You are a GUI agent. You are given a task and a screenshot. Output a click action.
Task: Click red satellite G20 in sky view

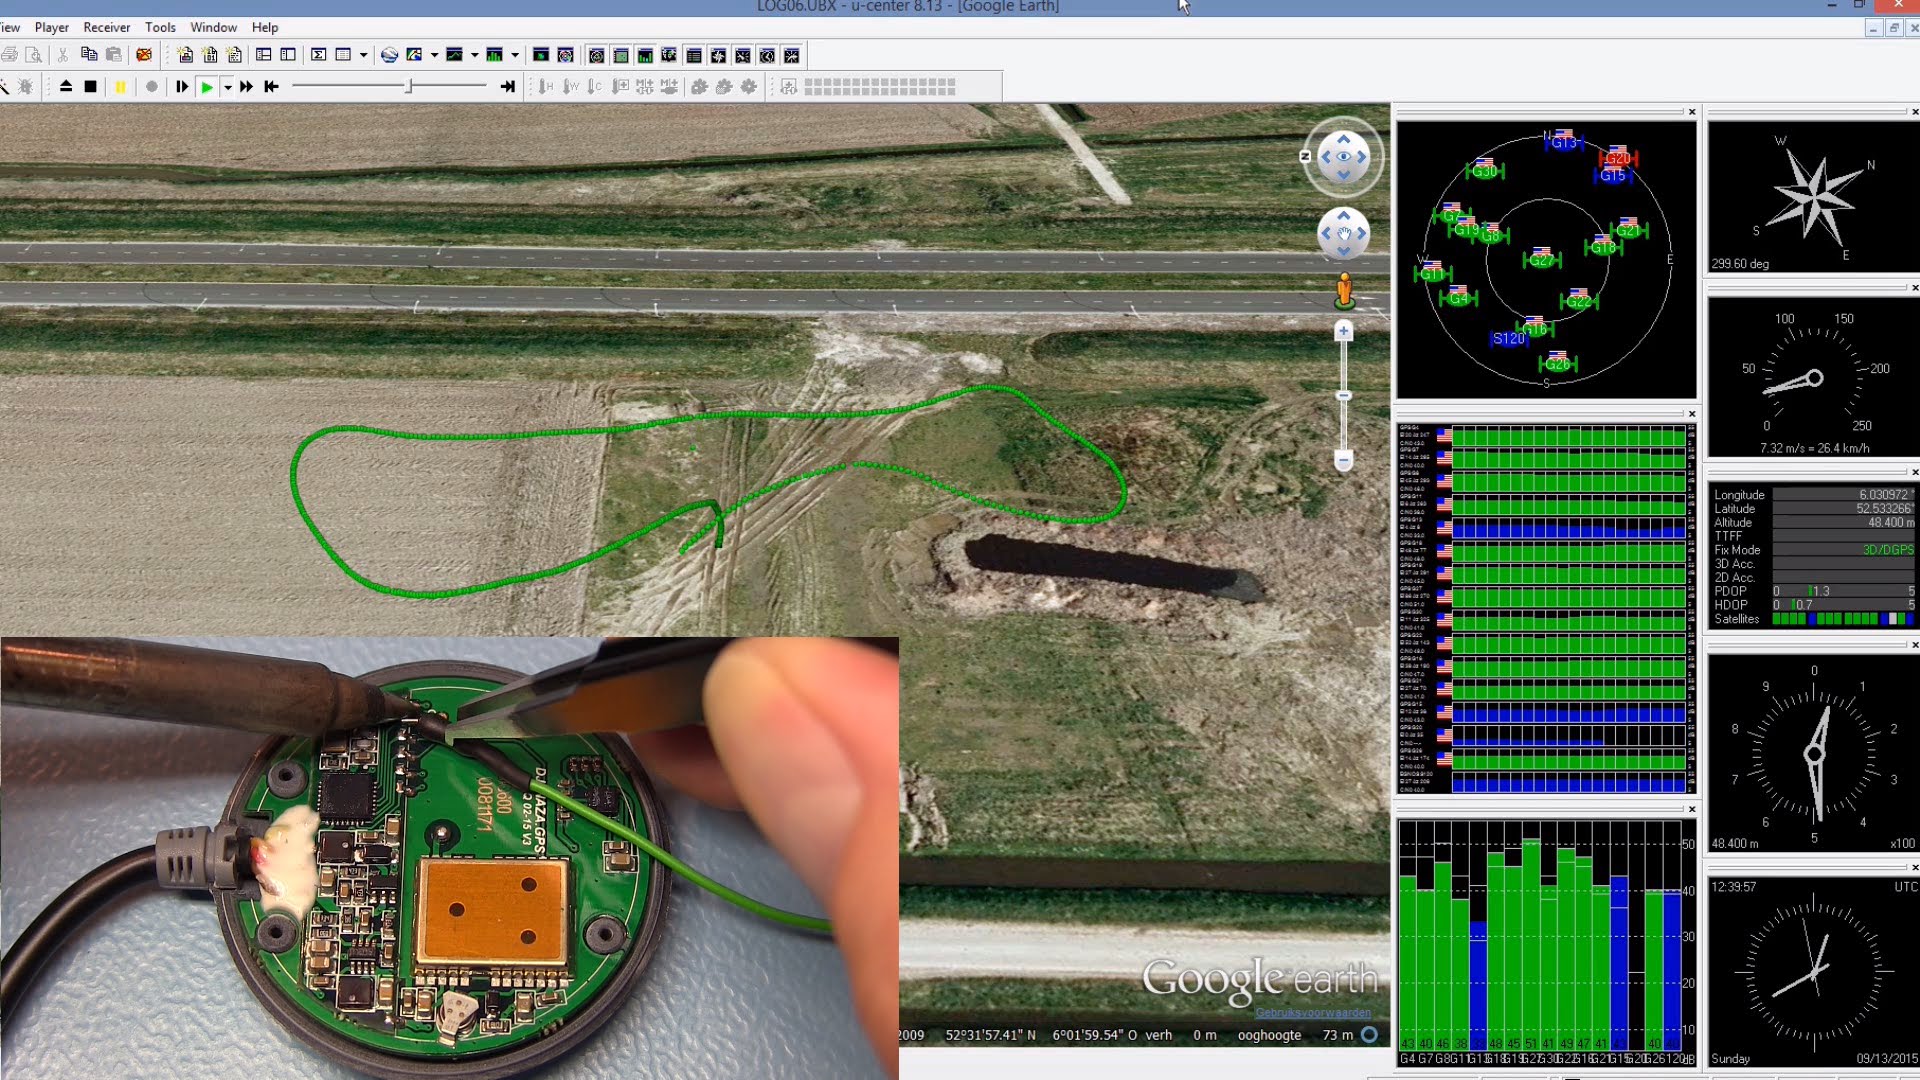point(1618,157)
